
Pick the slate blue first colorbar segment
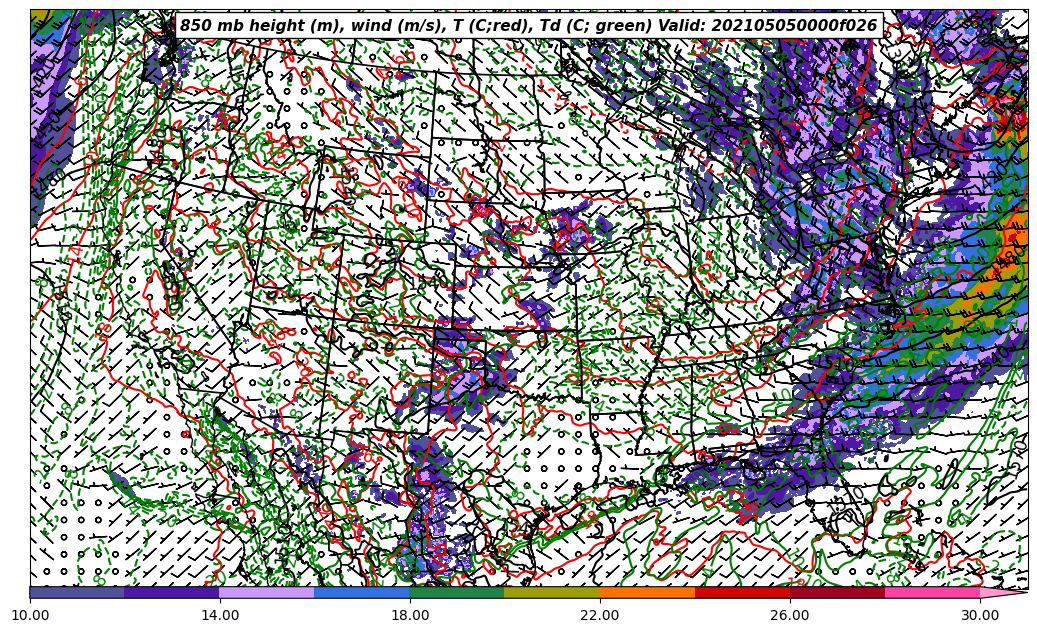click(x=77, y=592)
